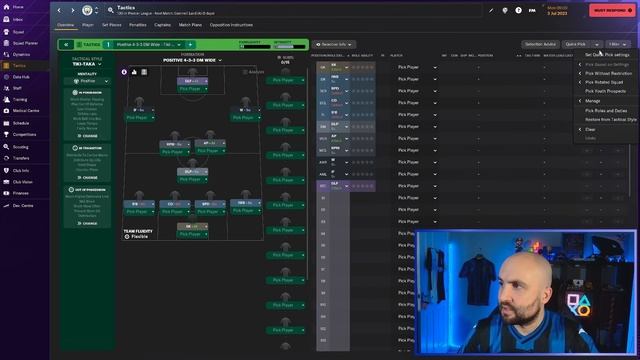This screenshot has height=360, width=640.
Task: Open the Manage submenu
Action: pyautogui.click(x=593, y=101)
